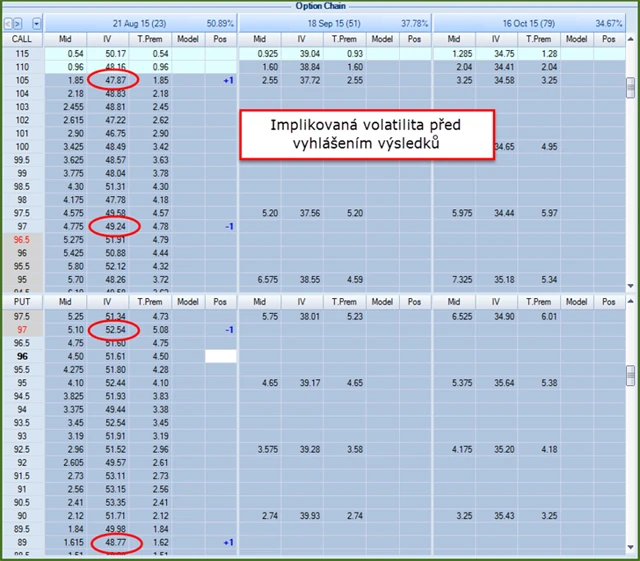Select the +1 position in PUT 89 row
Screen dimensions: 640x561
(x=228, y=542)
